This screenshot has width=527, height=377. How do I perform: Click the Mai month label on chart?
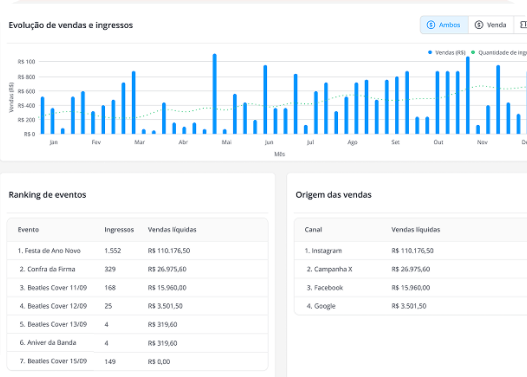pyautogui.click(x=227, y=142)
